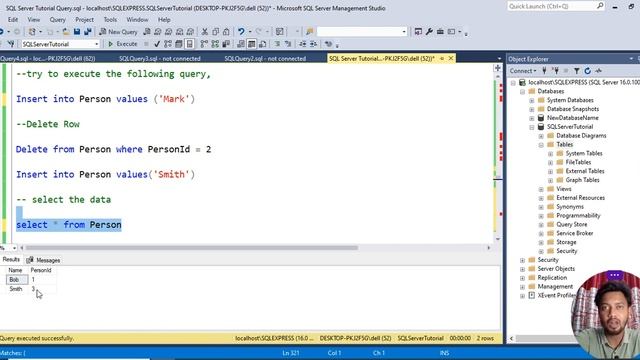Toggle the IntelliSense Enabled icon
Image resolution: width=640 pixels, height=360 pixels.
click(190, 44)
